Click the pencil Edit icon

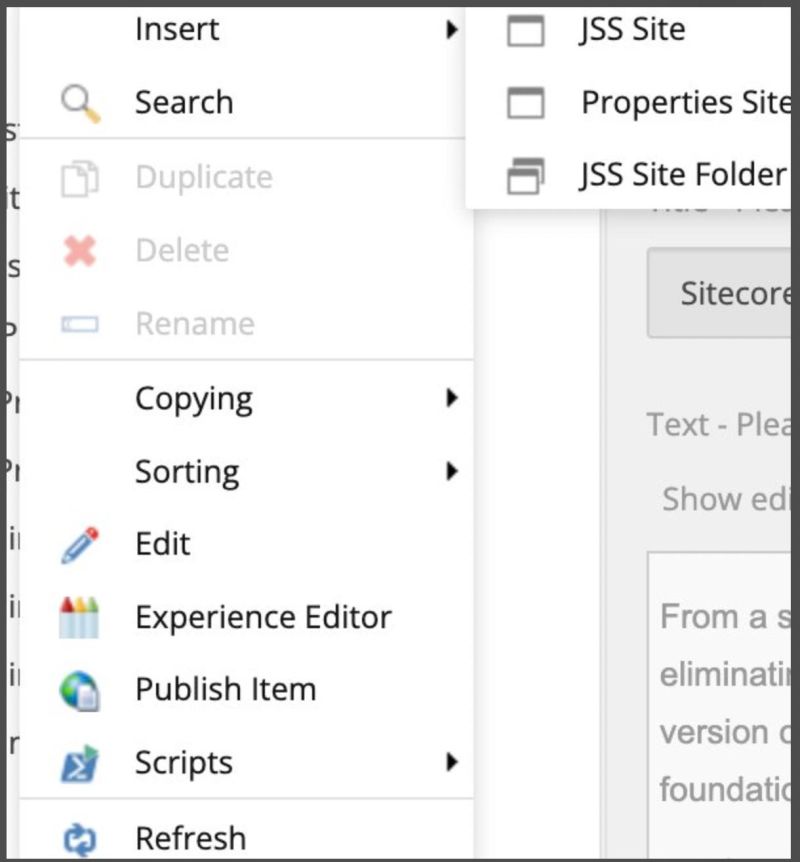pos(79,545)
